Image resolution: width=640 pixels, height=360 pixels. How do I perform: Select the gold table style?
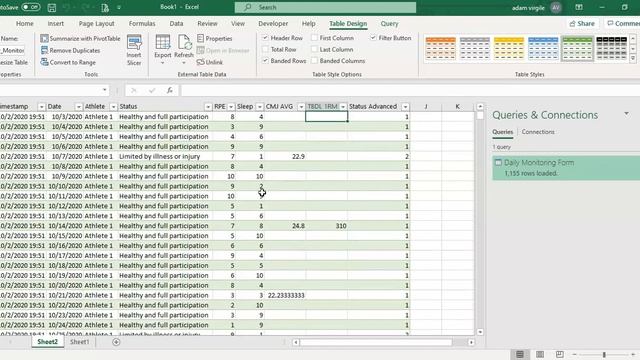click(509, 49)
